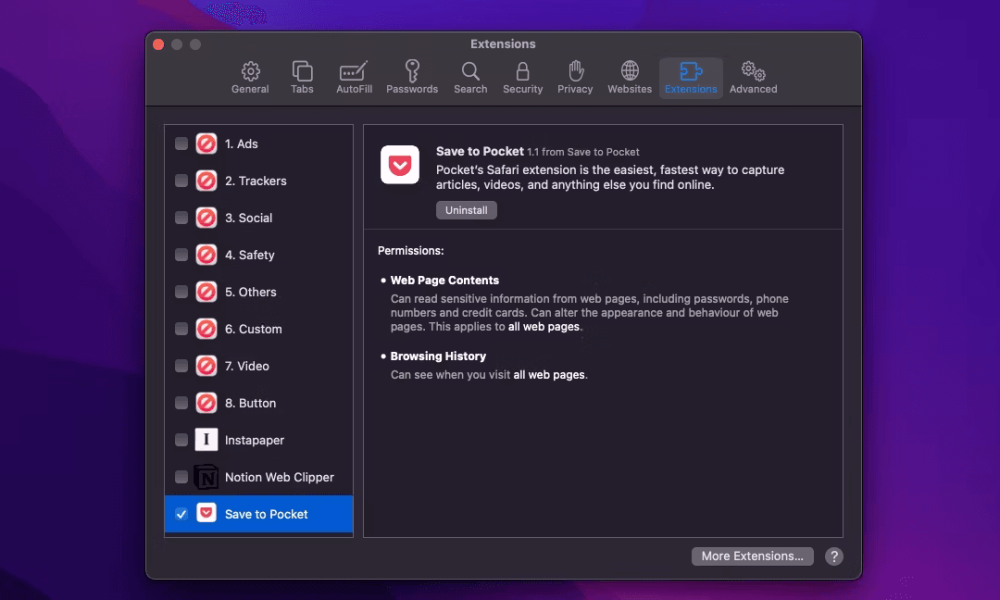This screenshot has width=1000, height=600.
Task: Click the blocker icon beside 8. Button
Action: coord(206,402)
